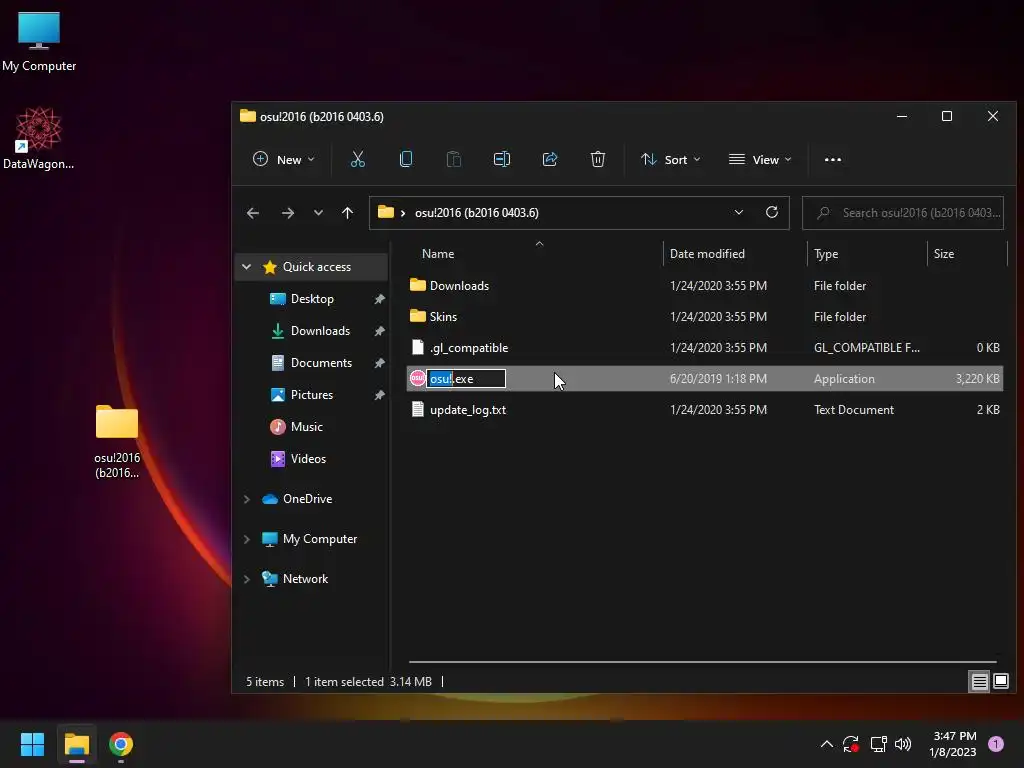
Task: Go forward with the right arrow
Action: 287,213
